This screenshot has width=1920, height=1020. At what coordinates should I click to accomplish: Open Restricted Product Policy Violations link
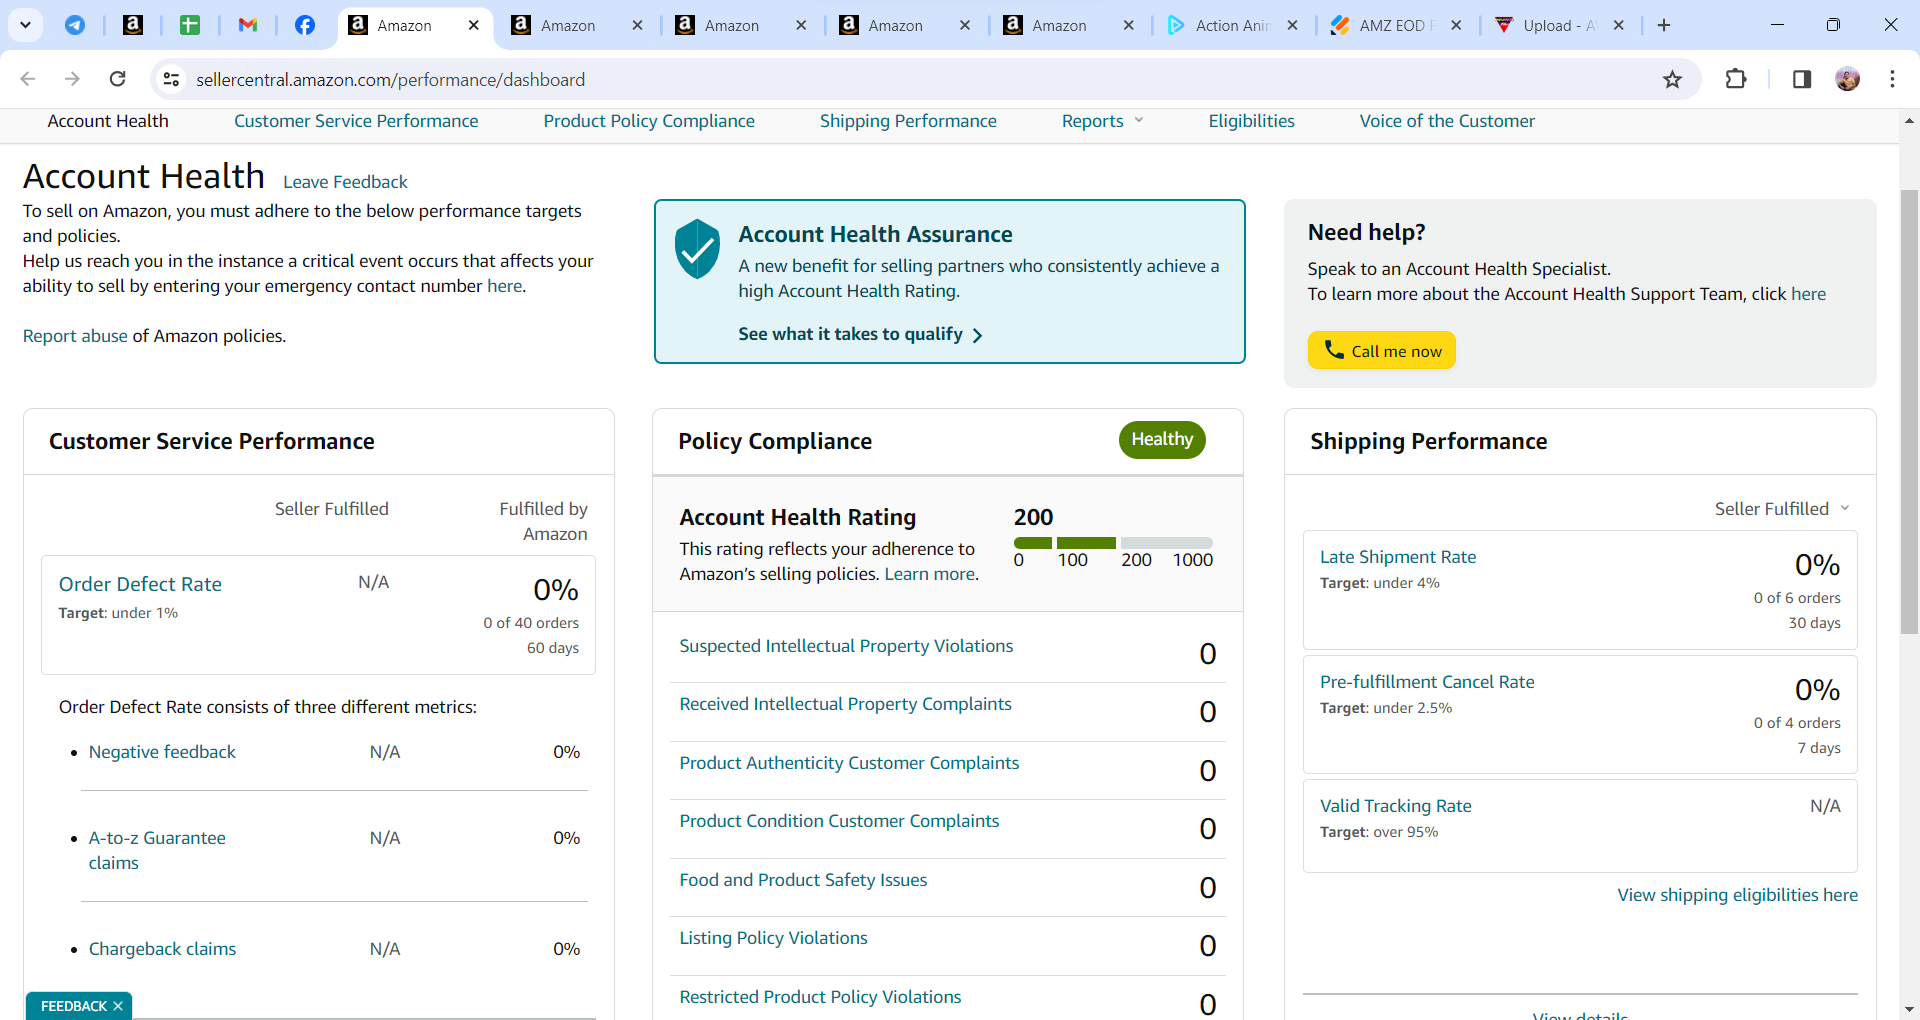[x=820, y=997]
